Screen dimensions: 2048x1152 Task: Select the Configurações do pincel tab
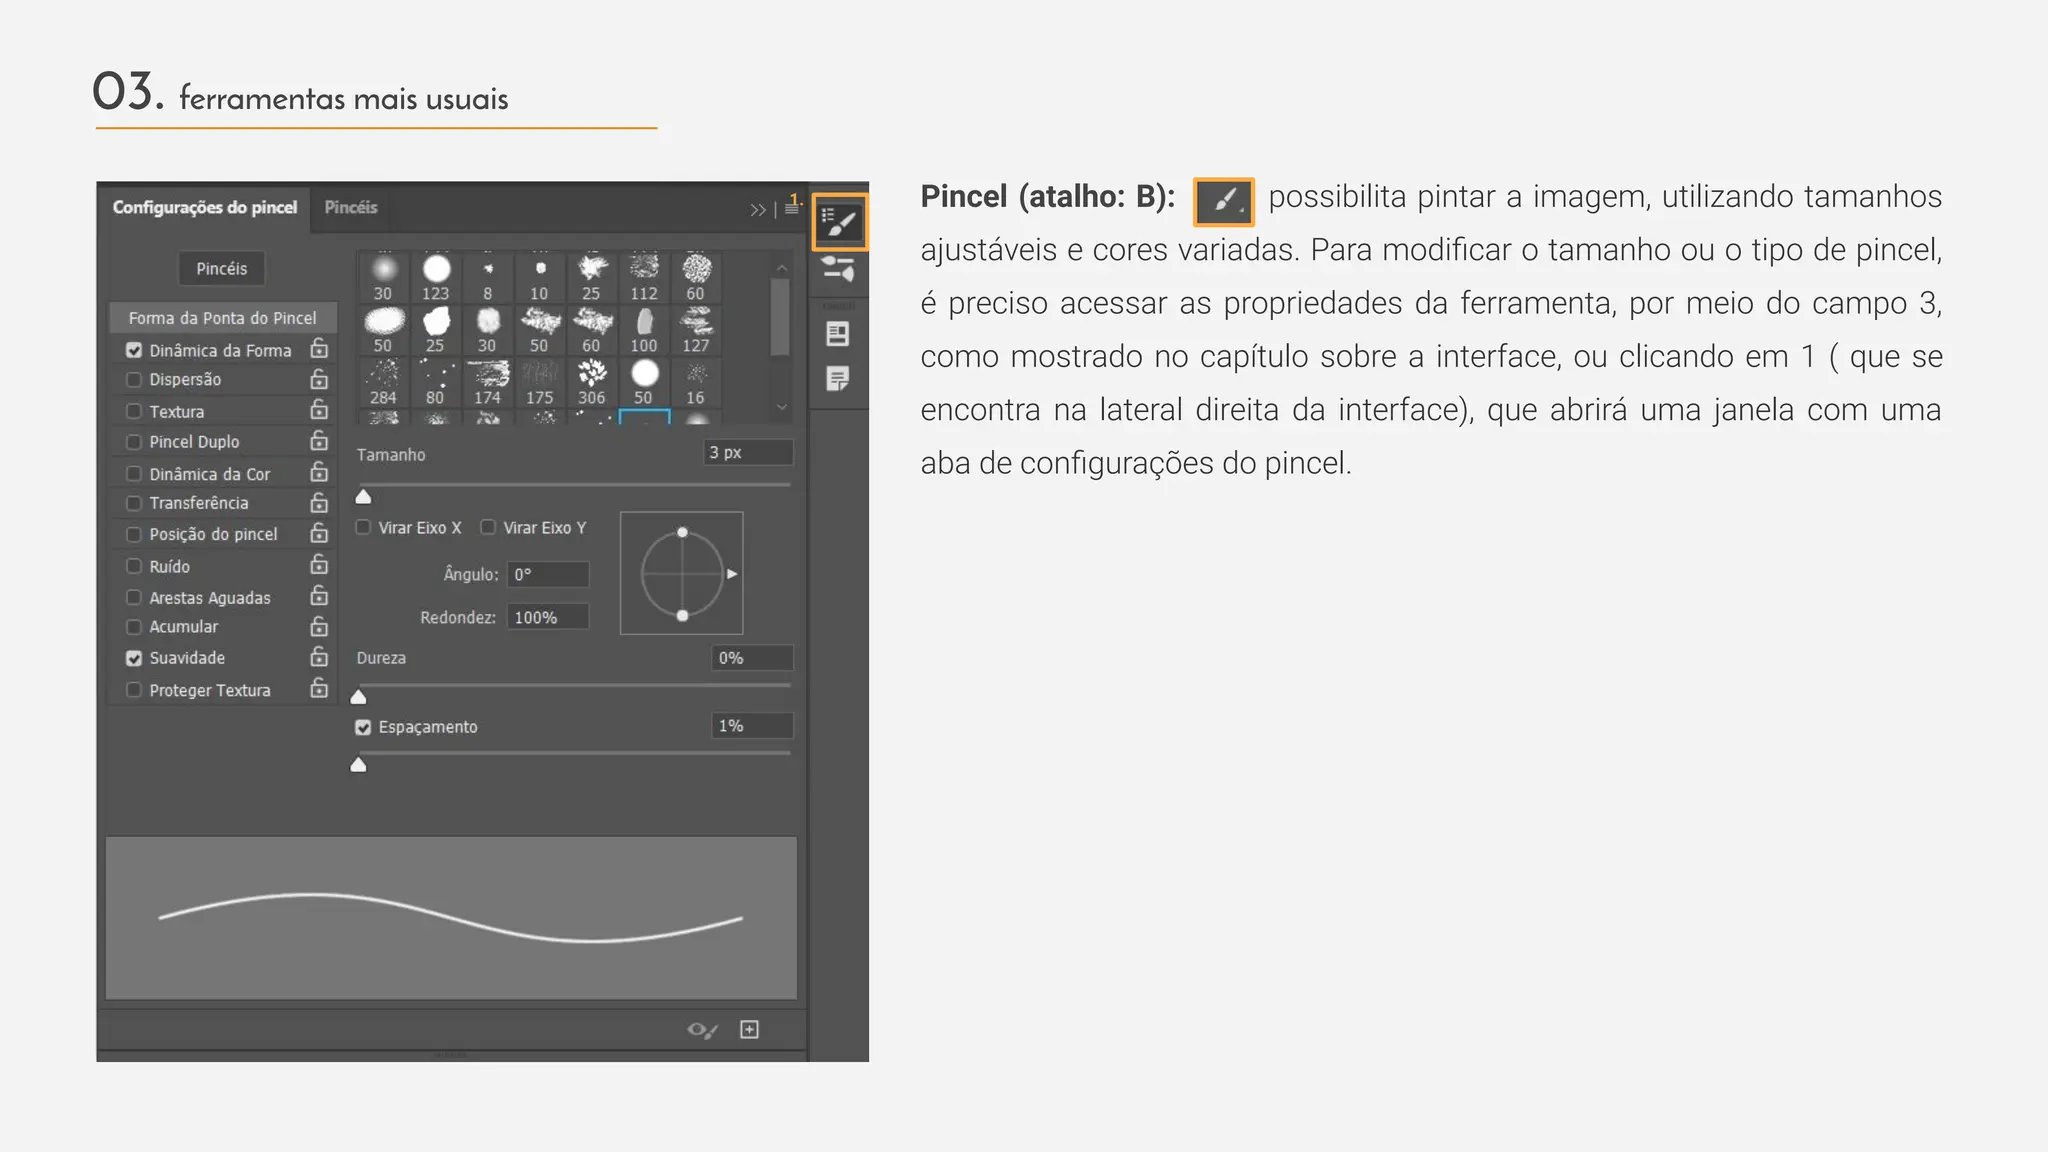point(205,208)
